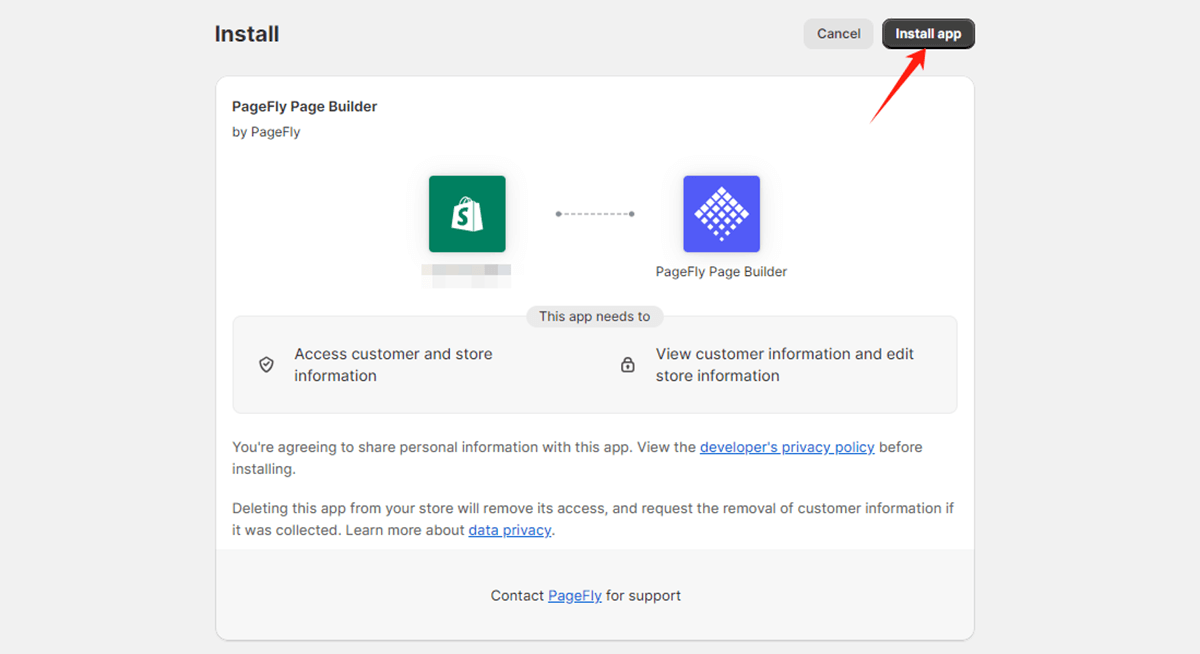Click the Install app button

point(928,33)
